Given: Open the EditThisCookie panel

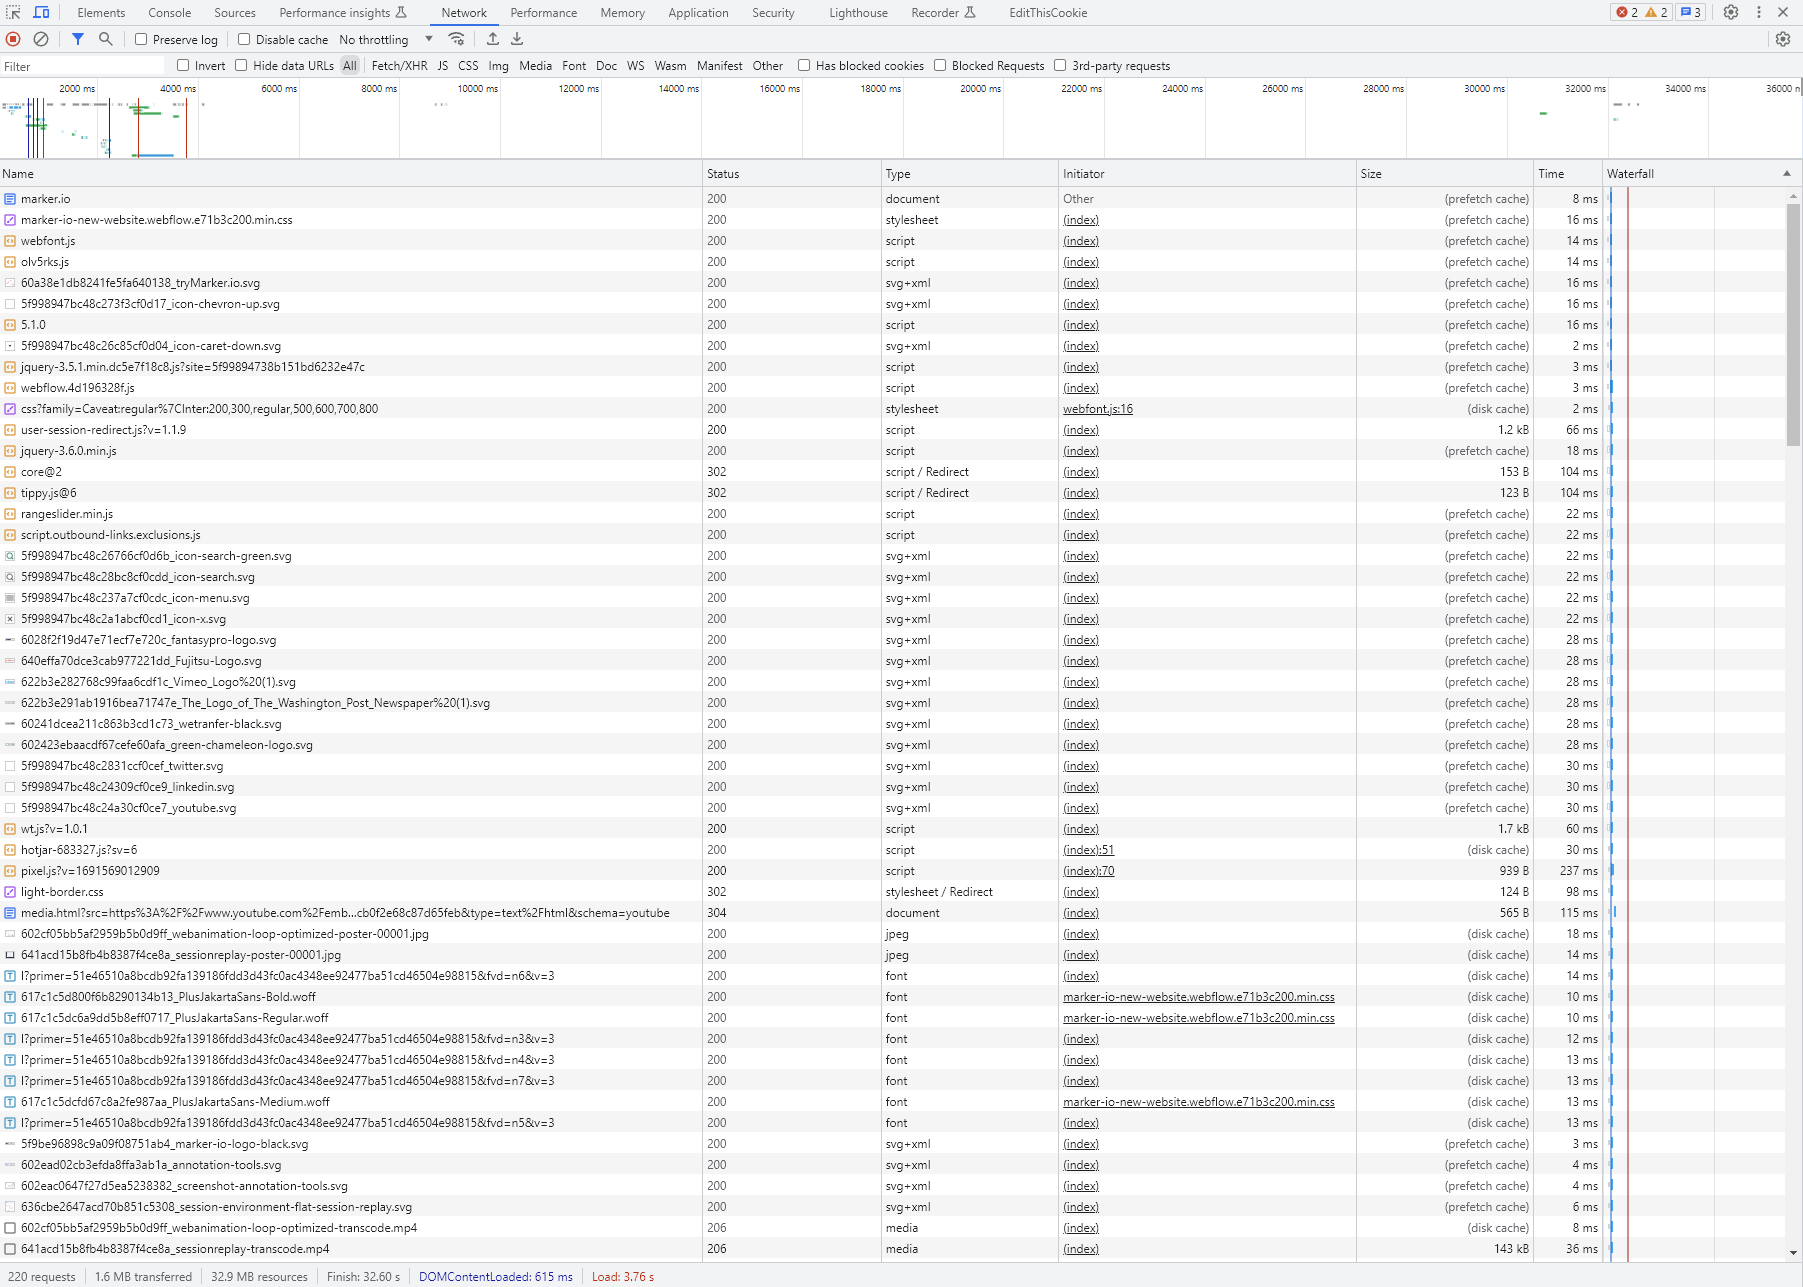Looking at the screenshot, I should click(1048, 12).
